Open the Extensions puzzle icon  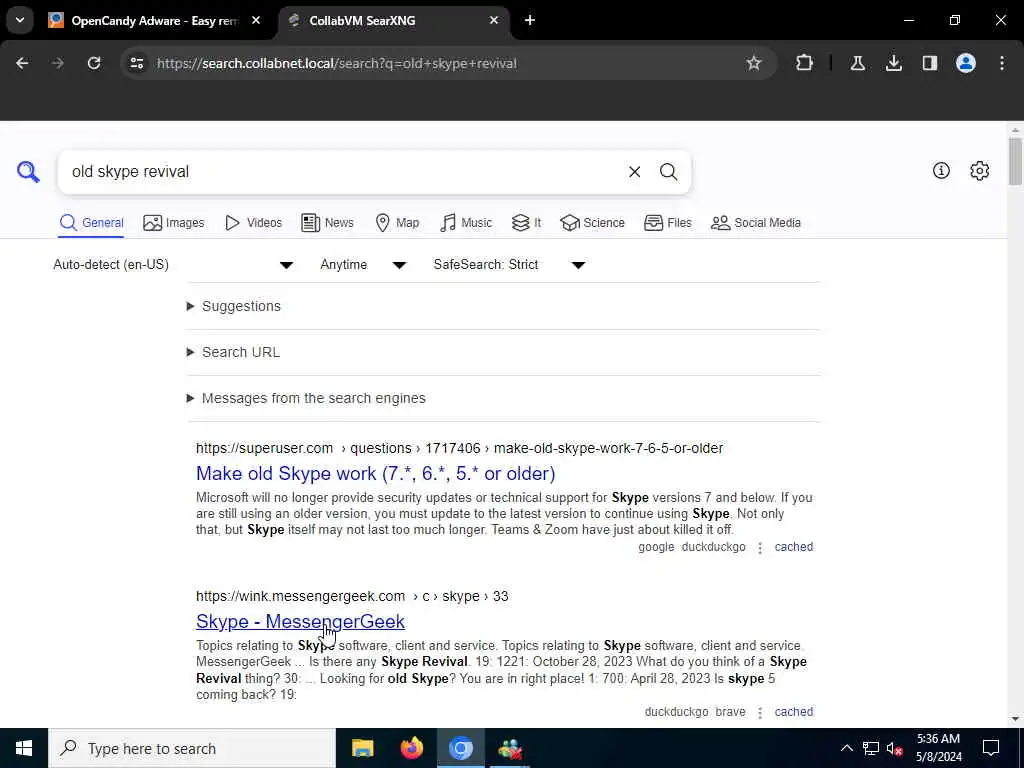pos(805,63)
